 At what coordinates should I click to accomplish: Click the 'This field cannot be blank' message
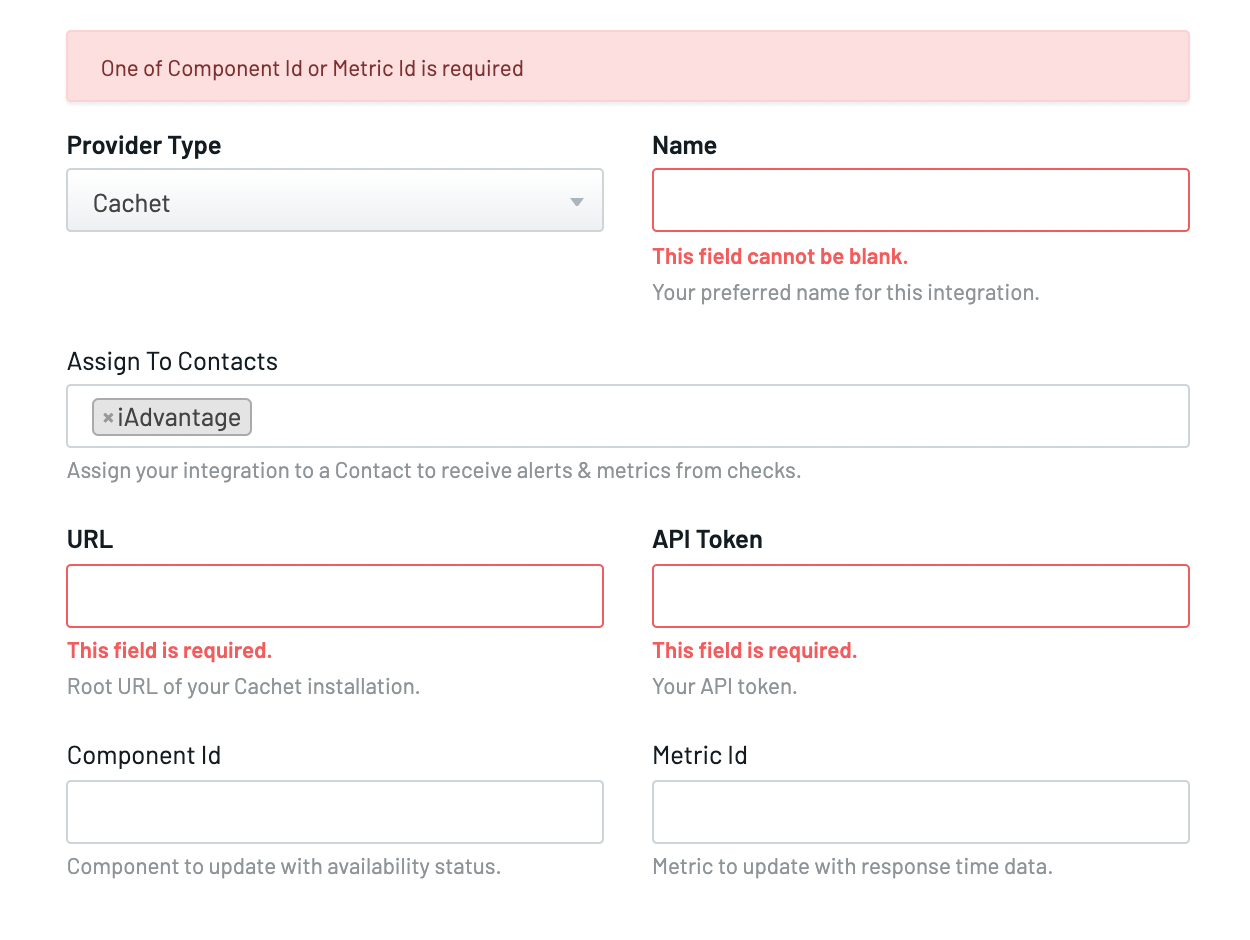pos(780,257)
